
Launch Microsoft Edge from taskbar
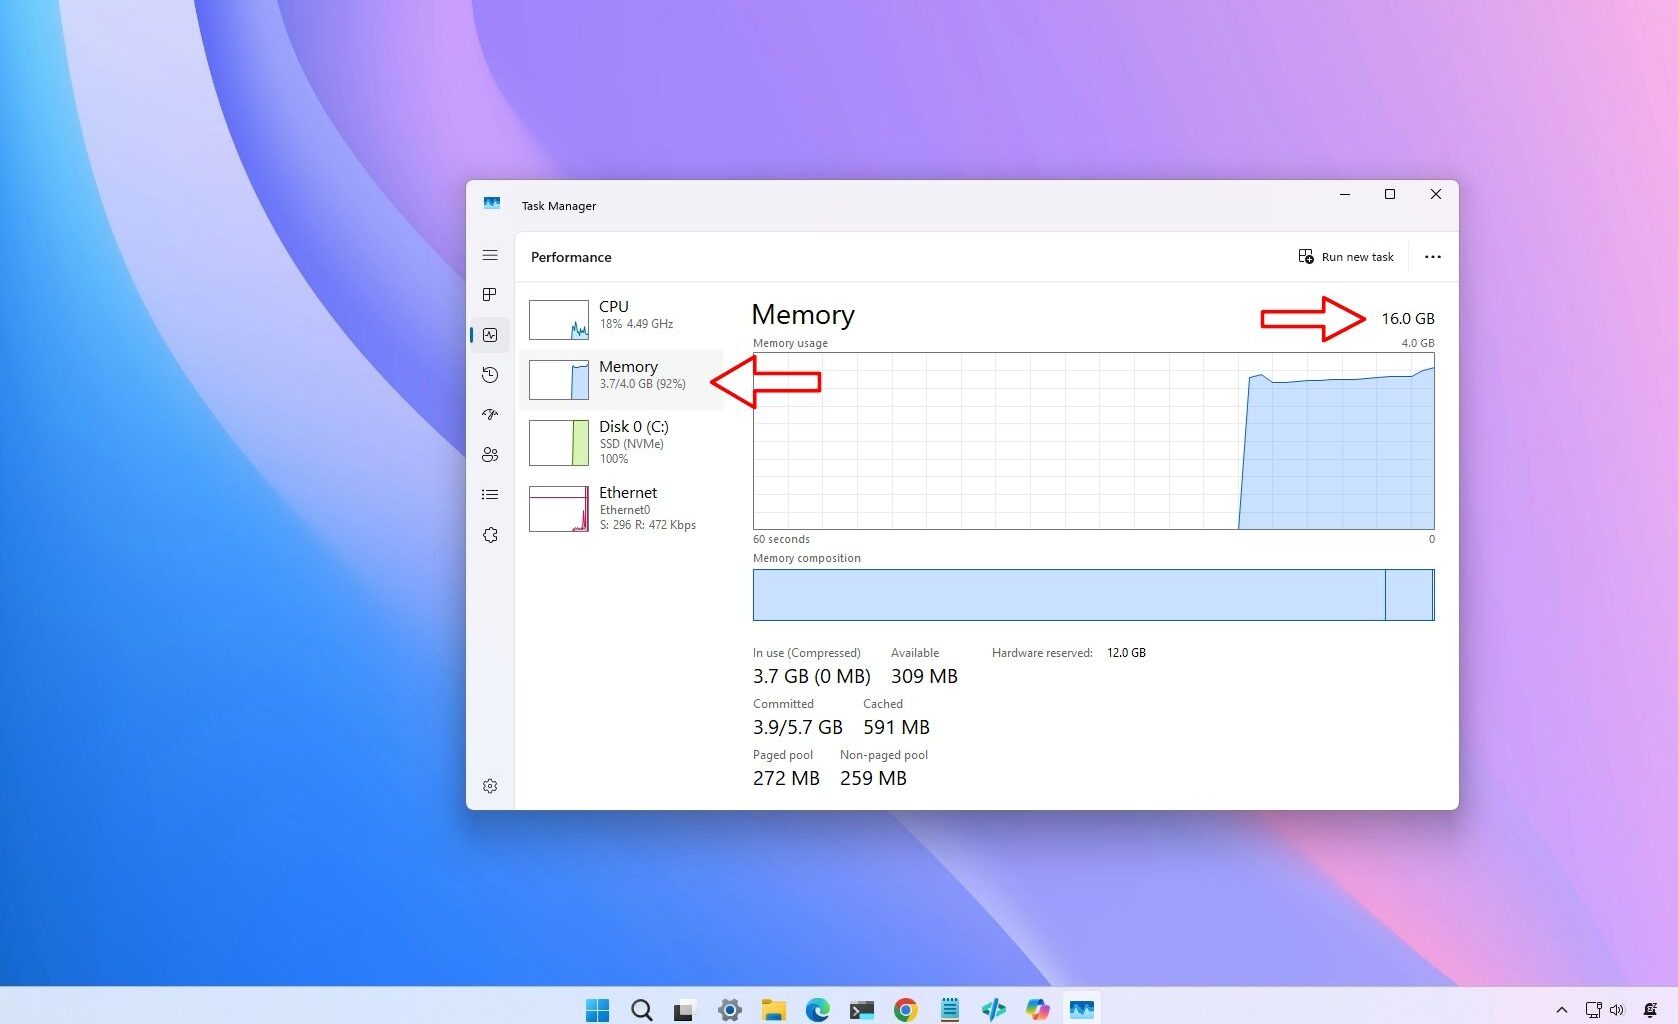(818, 1010)
